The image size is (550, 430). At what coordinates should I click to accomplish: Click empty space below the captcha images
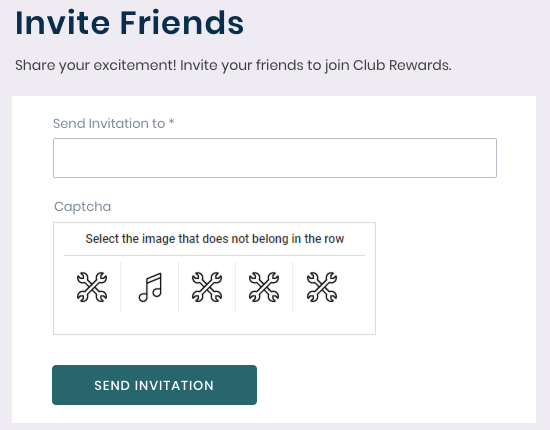[x=214, y=323]
